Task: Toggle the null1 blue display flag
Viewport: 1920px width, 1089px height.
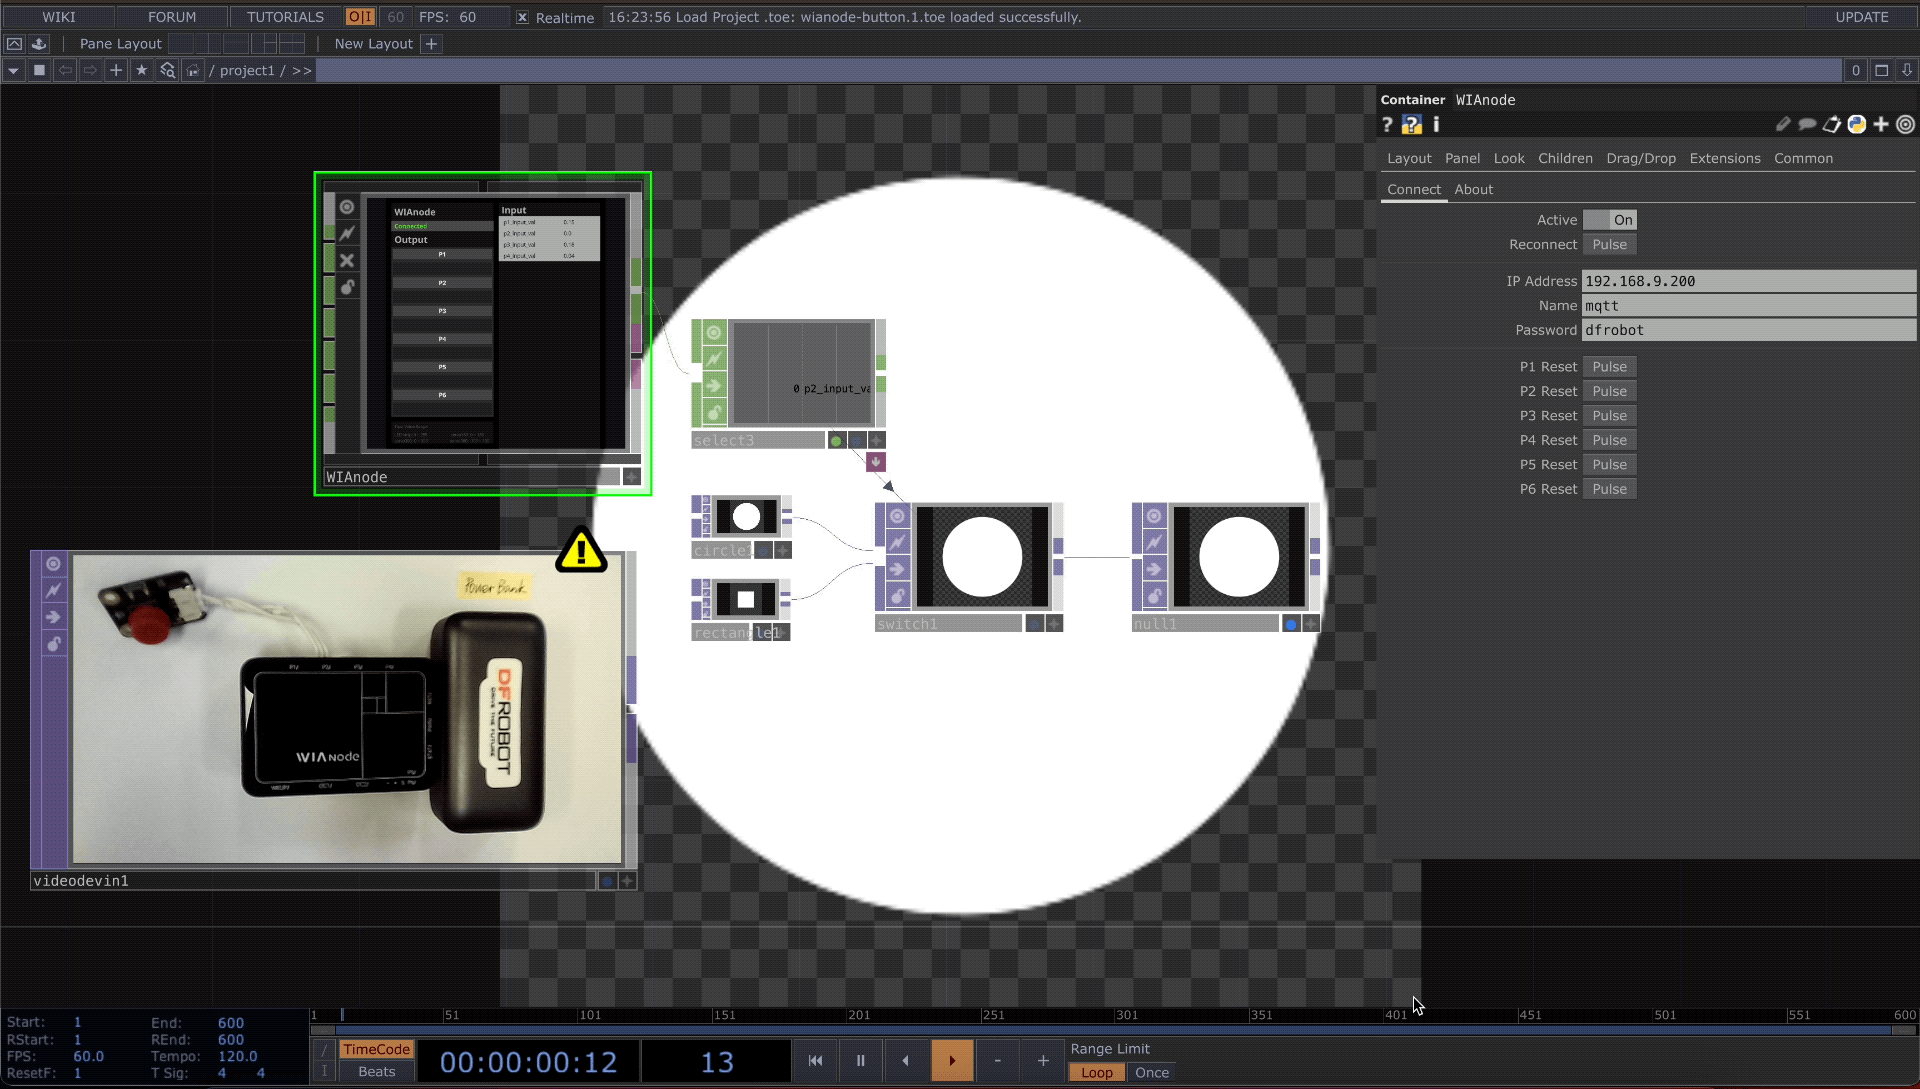Action: [1290, 624]
